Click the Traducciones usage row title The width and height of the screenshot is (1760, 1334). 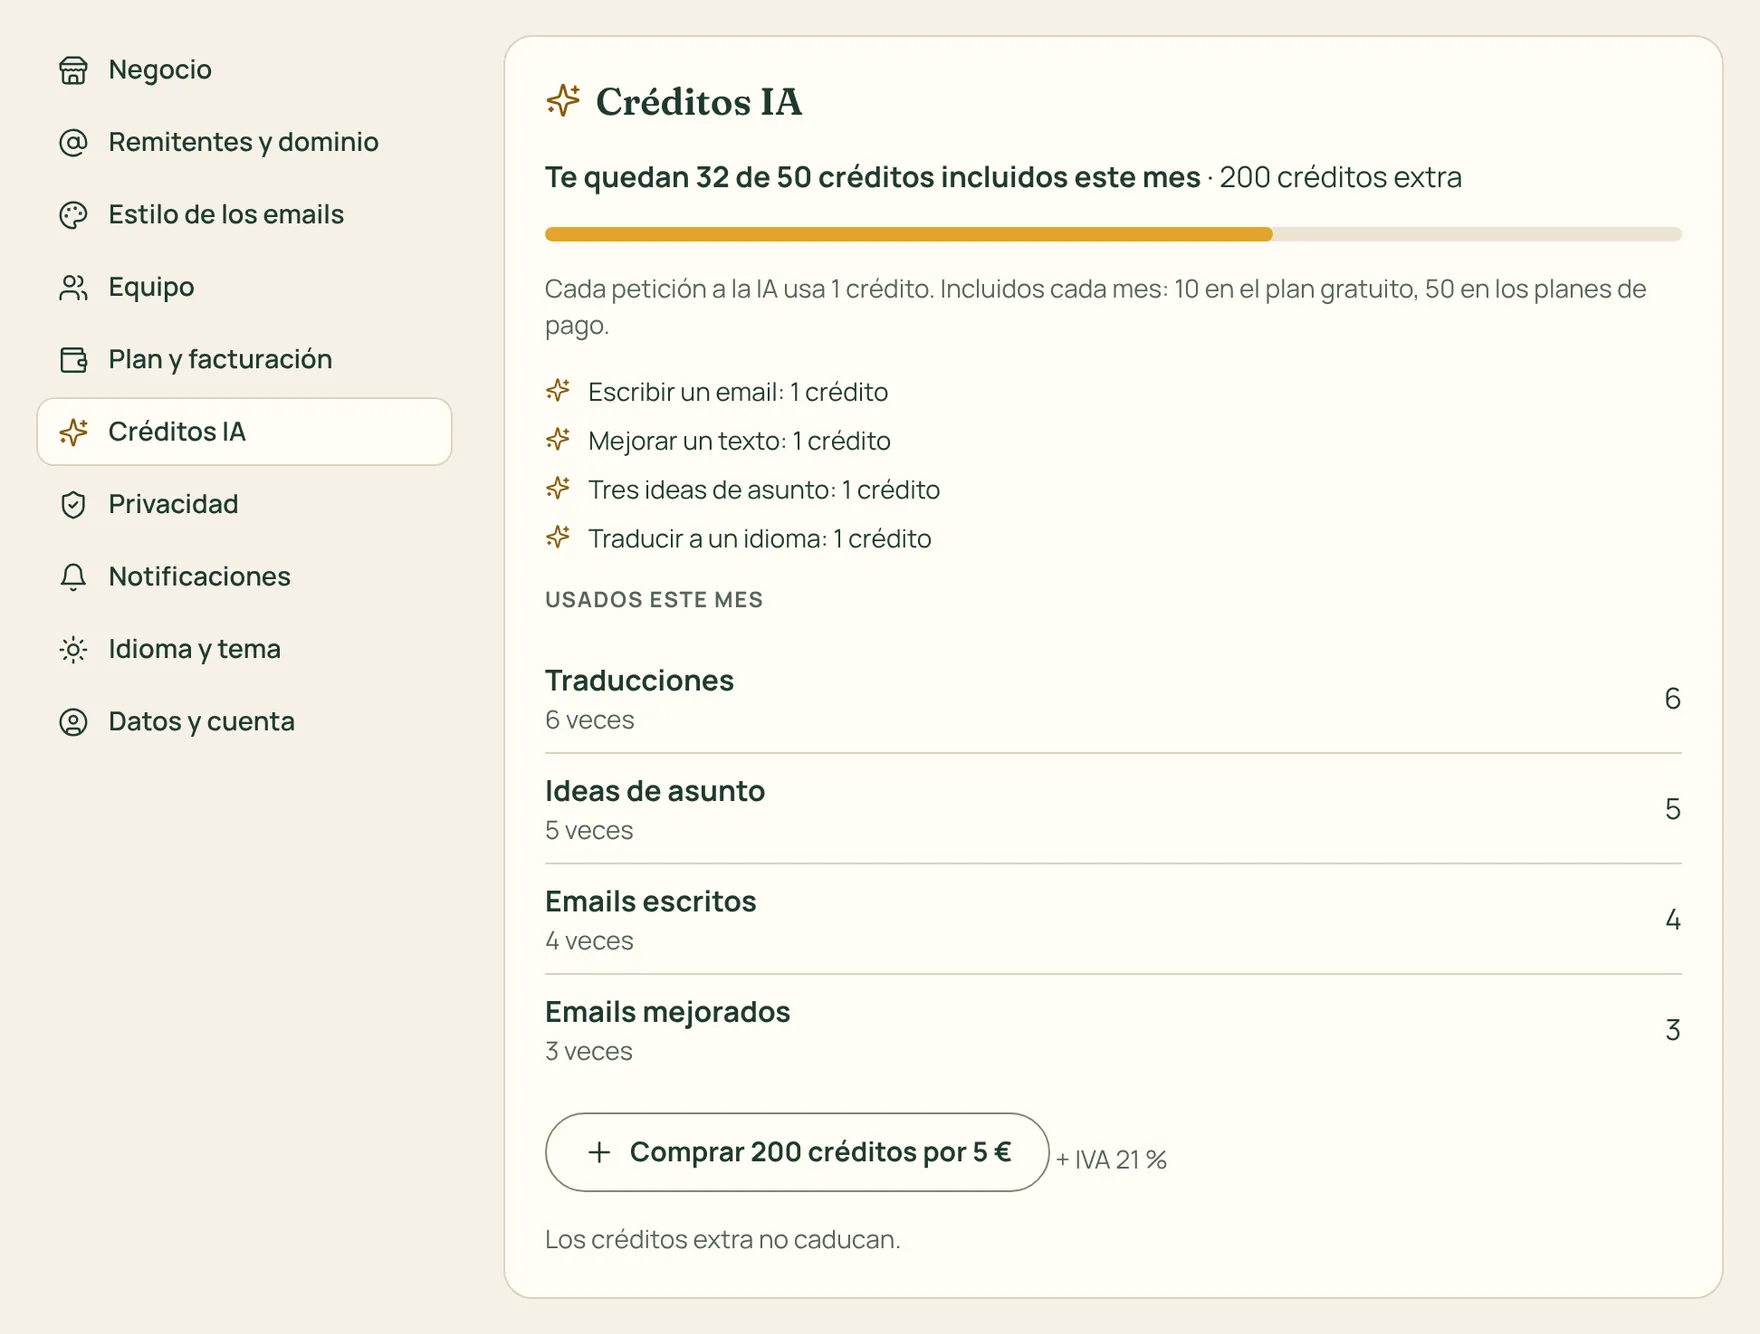pyautogui.click(x=639, y=680)
